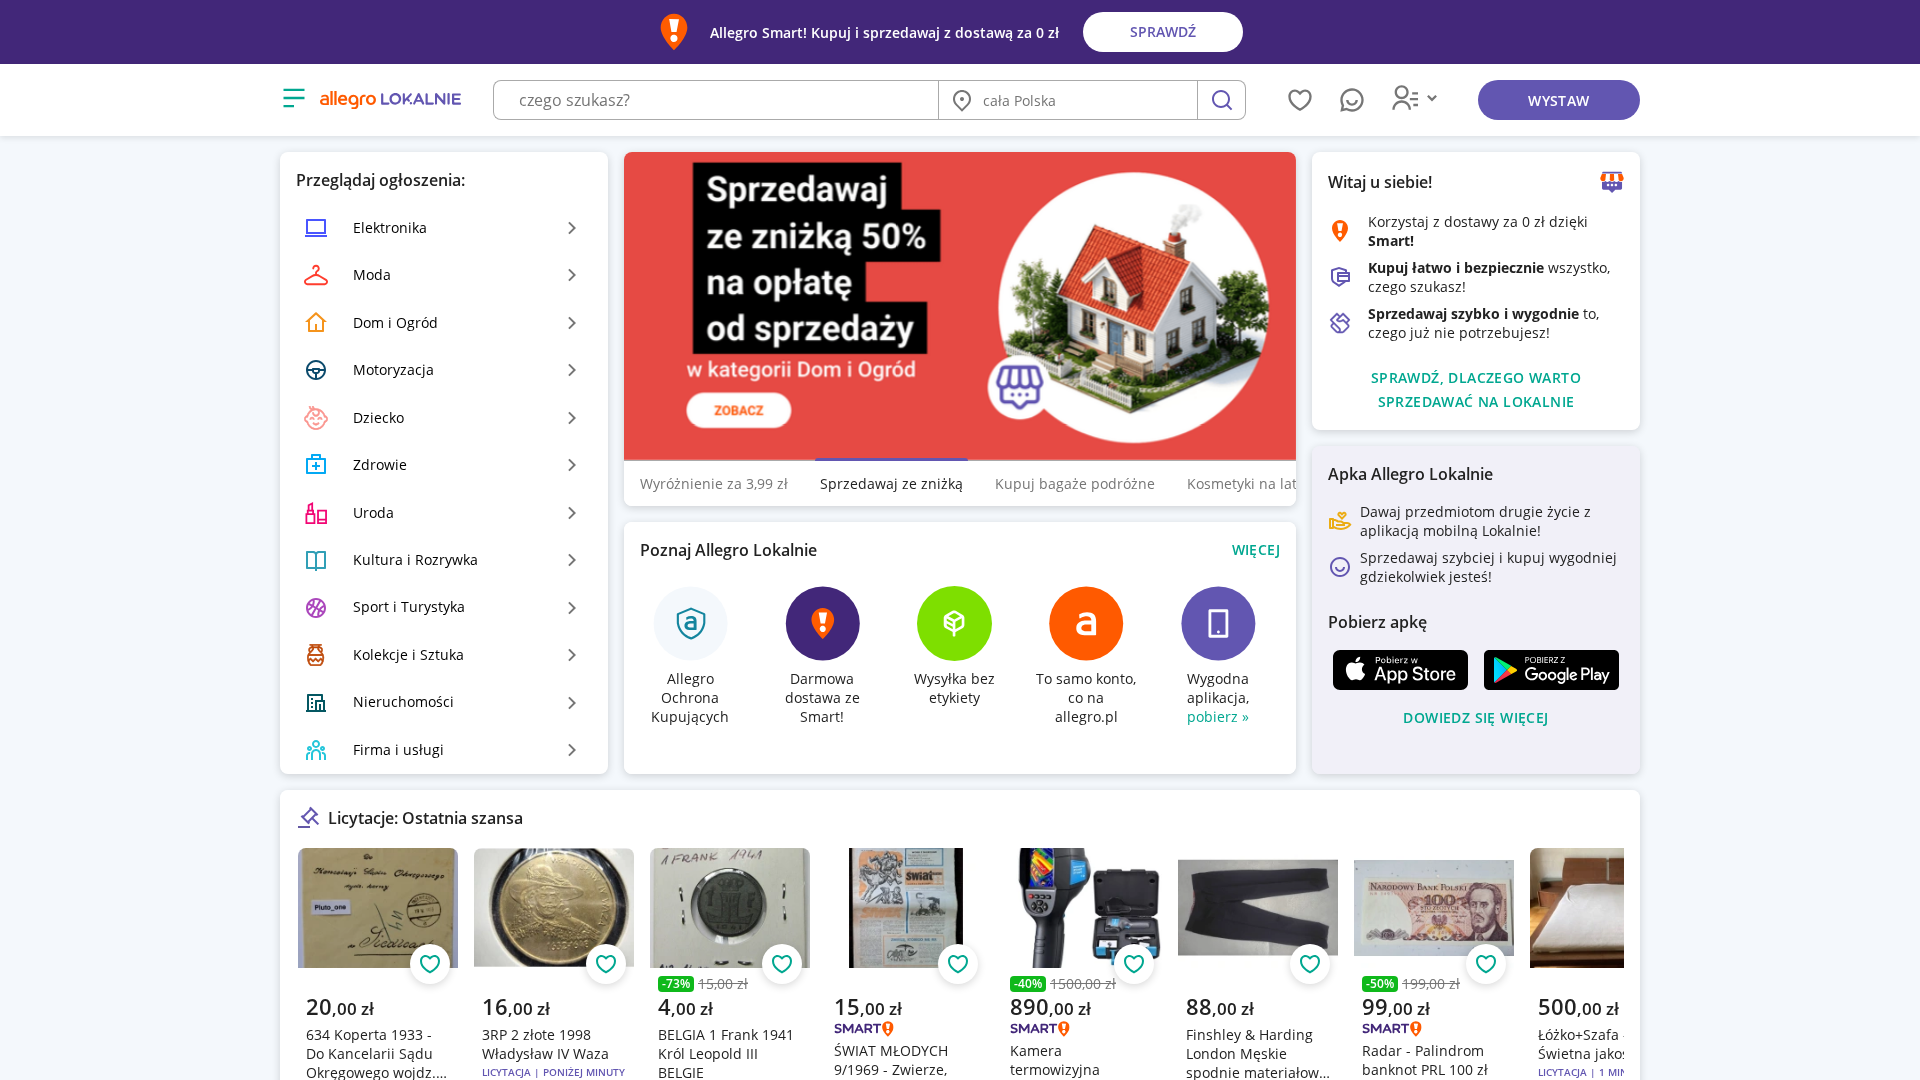The image size is (1920, 1080).
Task: Click the location pin icon
Action: [962, 100]
